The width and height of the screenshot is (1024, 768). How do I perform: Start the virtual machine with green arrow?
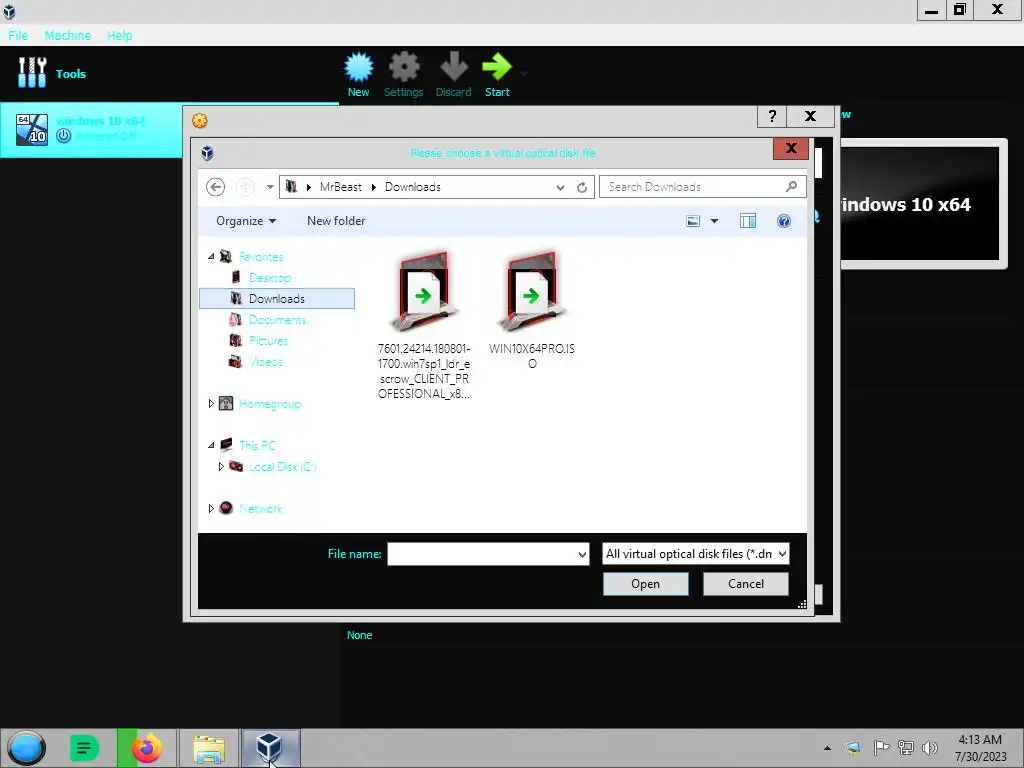point(497,67)
